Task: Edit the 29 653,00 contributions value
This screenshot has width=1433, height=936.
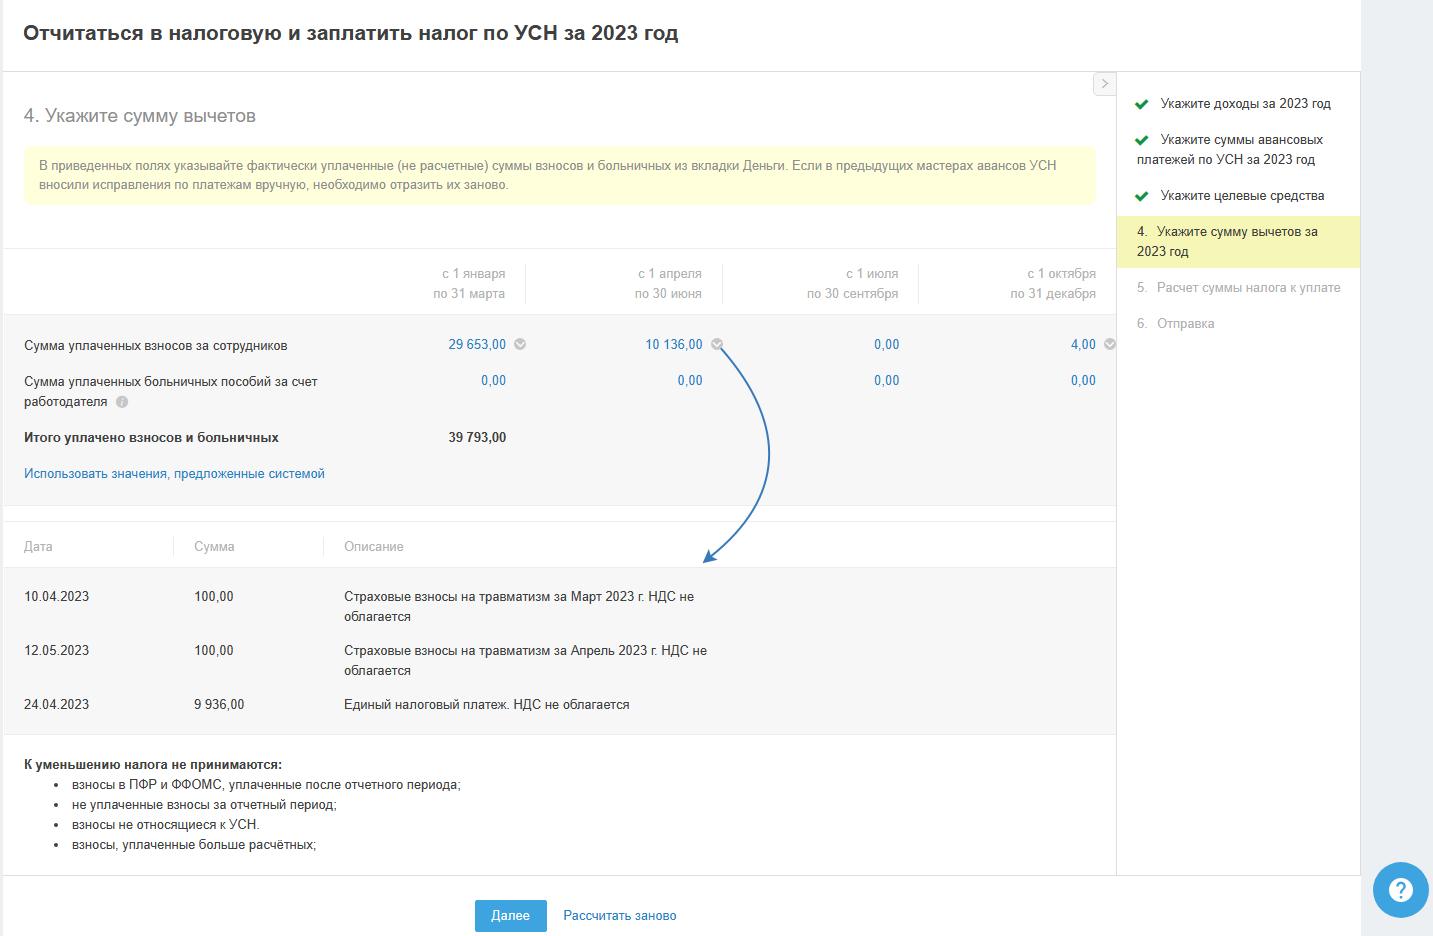Action: click(x=477, y=345)
